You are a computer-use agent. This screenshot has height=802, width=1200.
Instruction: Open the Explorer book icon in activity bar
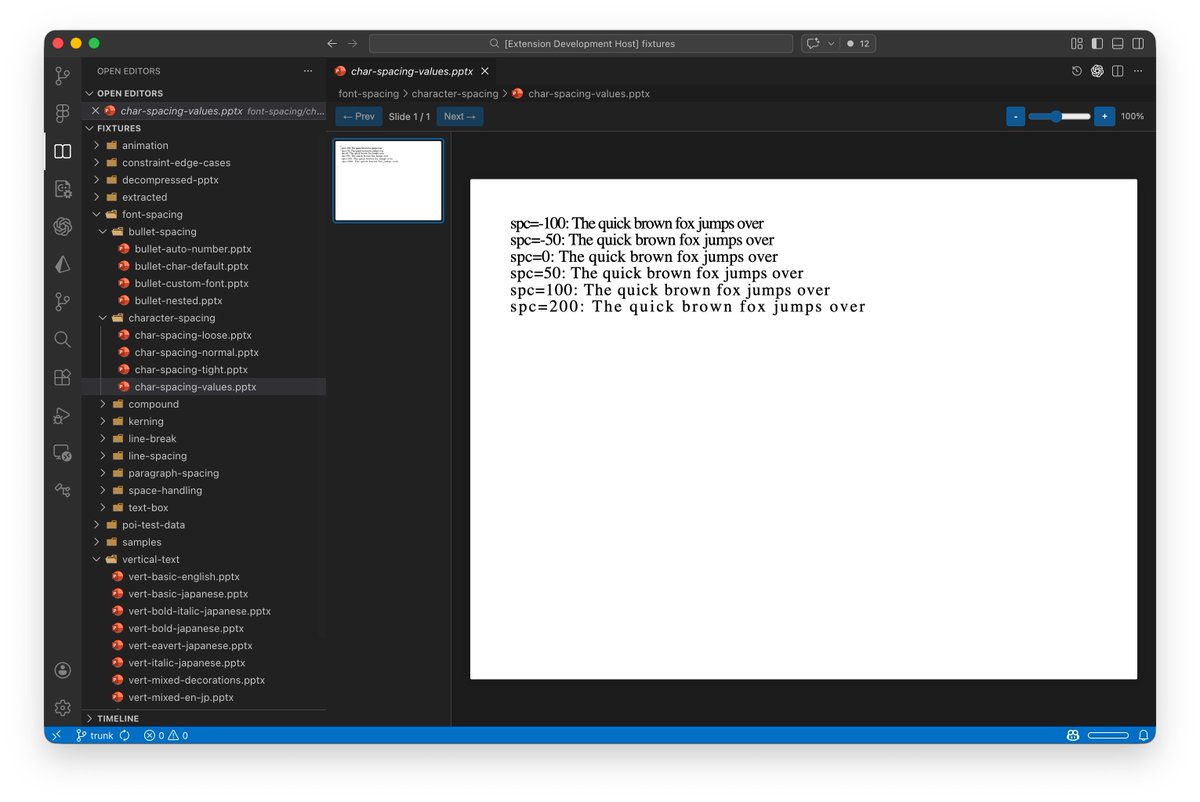coord(62,151)
